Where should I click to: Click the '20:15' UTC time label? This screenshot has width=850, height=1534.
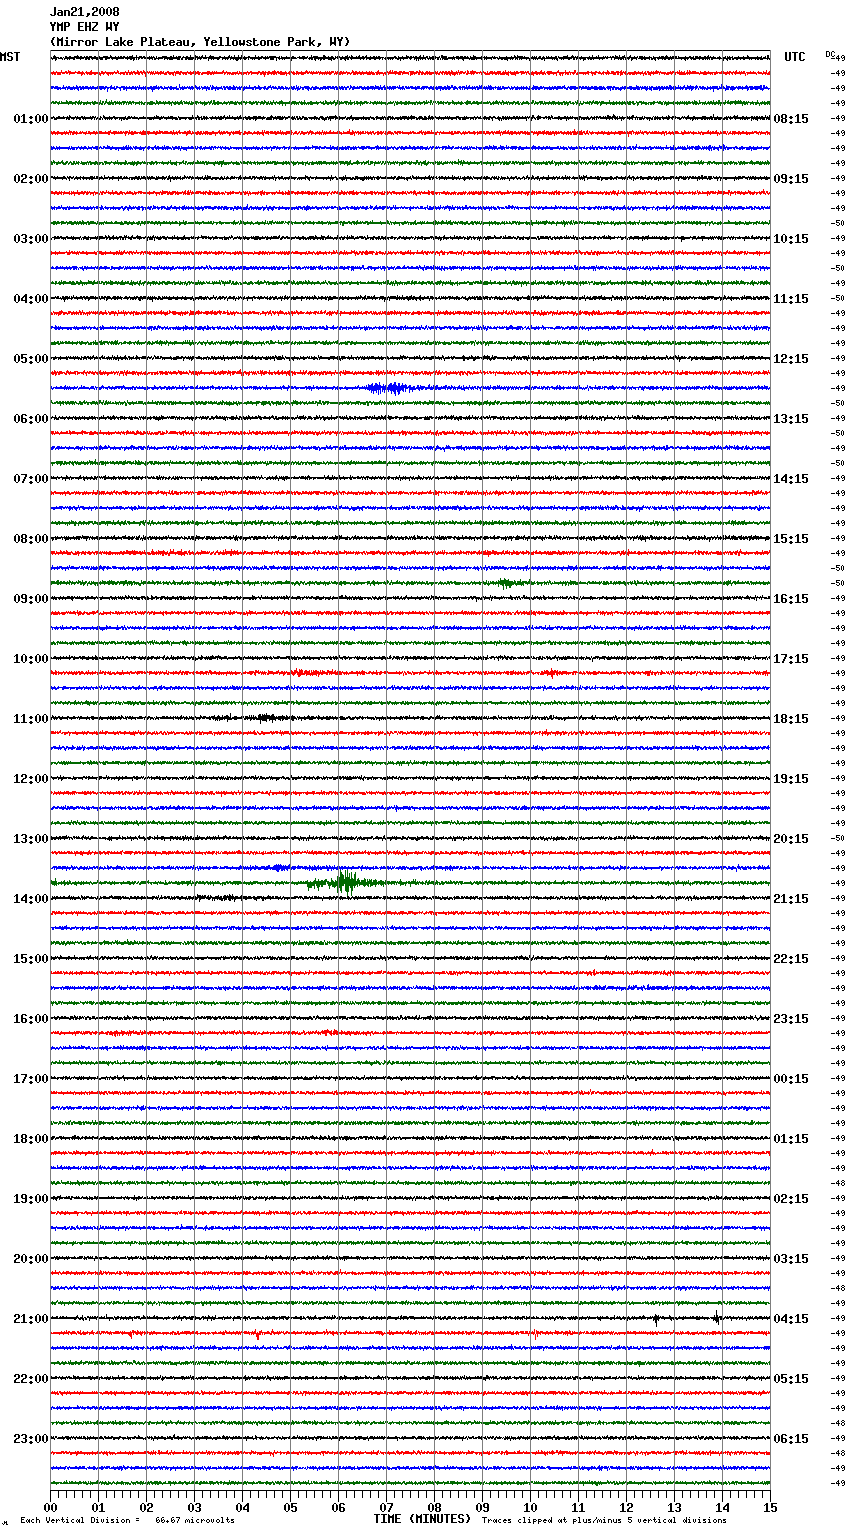click(791, 839)
